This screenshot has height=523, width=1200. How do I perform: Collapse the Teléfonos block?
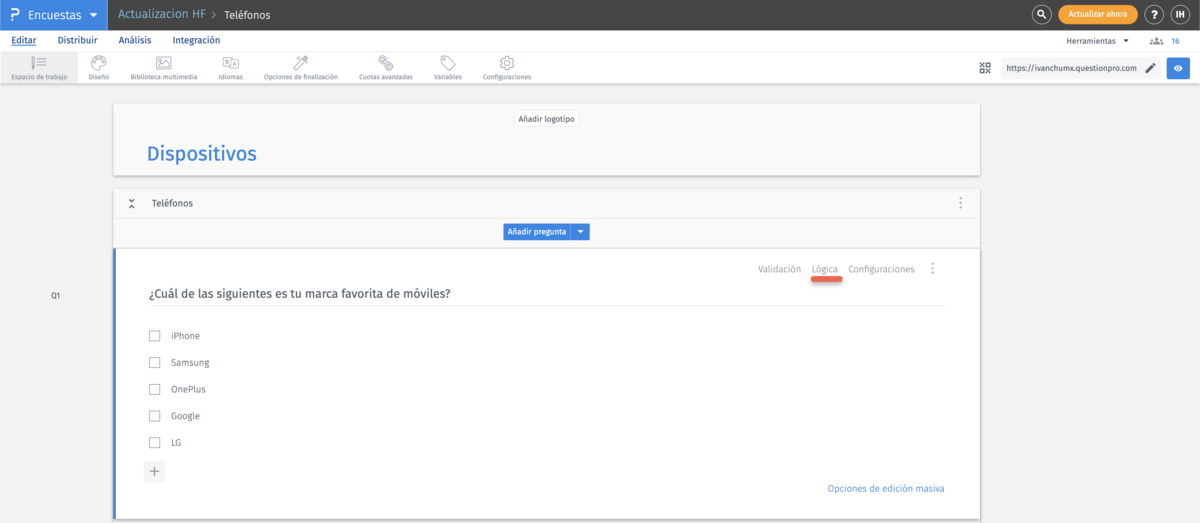[x=131, y=203]
